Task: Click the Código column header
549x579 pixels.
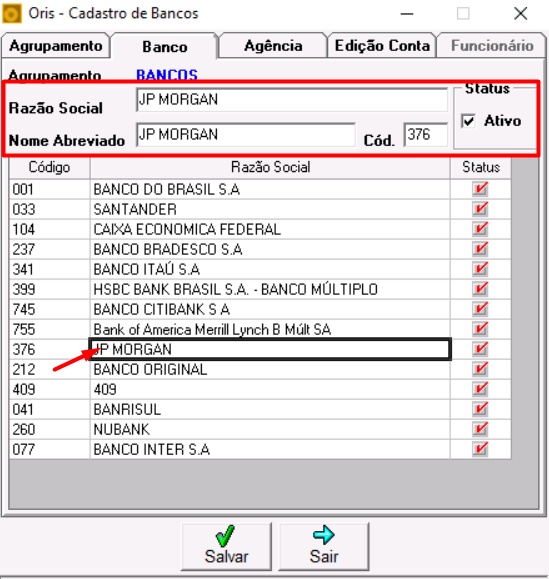Action: tap(49, 168)
